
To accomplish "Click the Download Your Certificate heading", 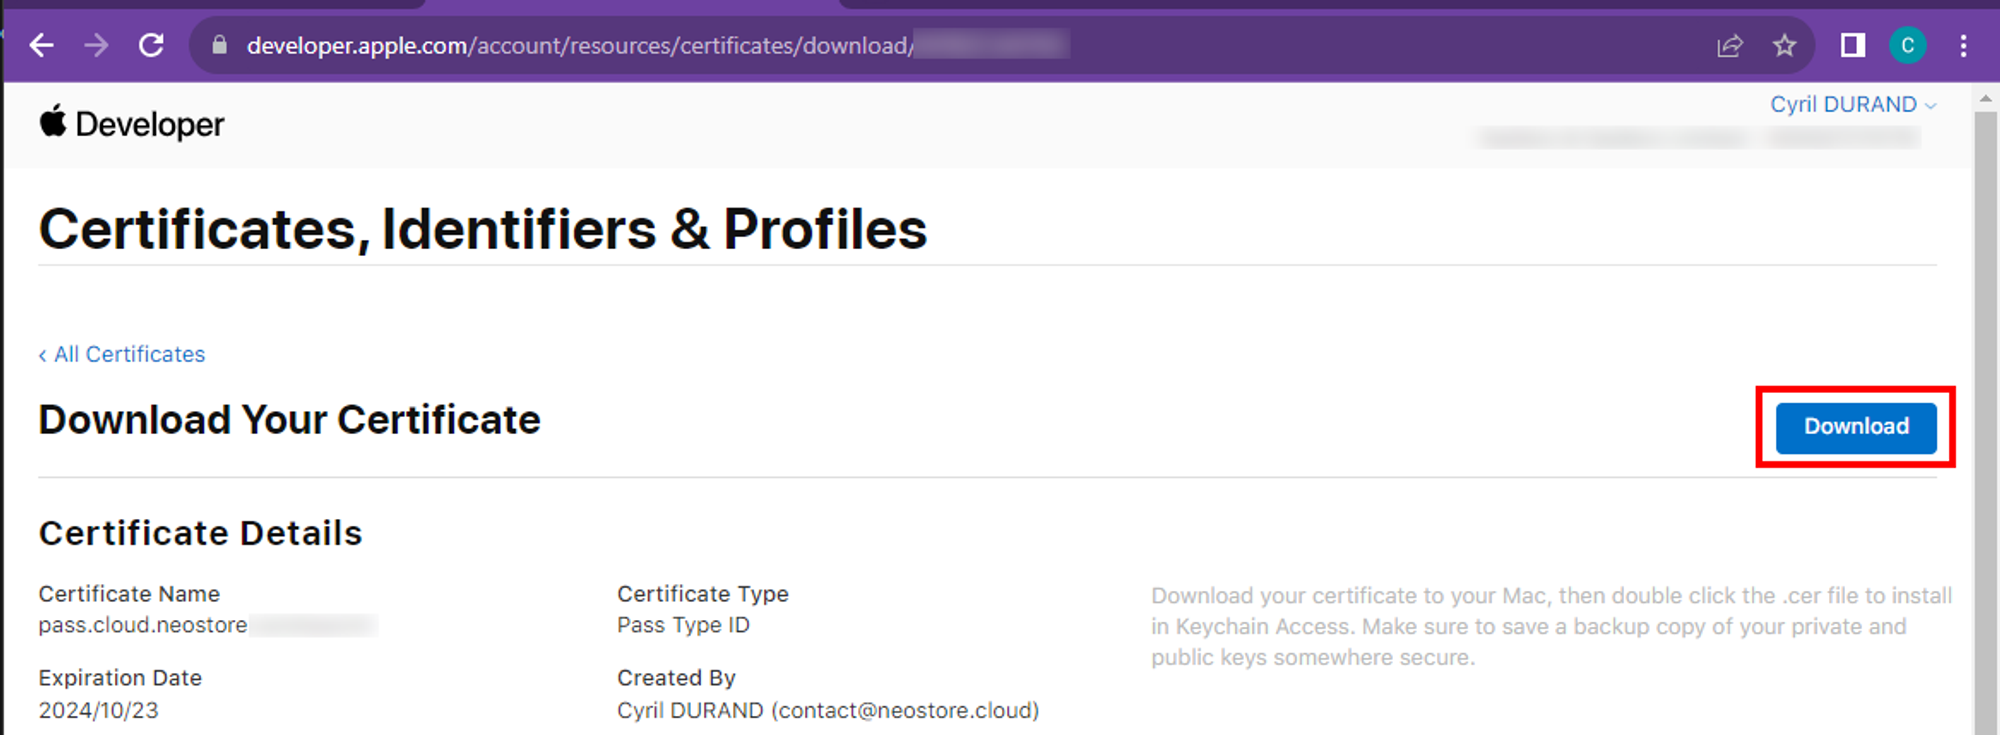I will 290,420.
